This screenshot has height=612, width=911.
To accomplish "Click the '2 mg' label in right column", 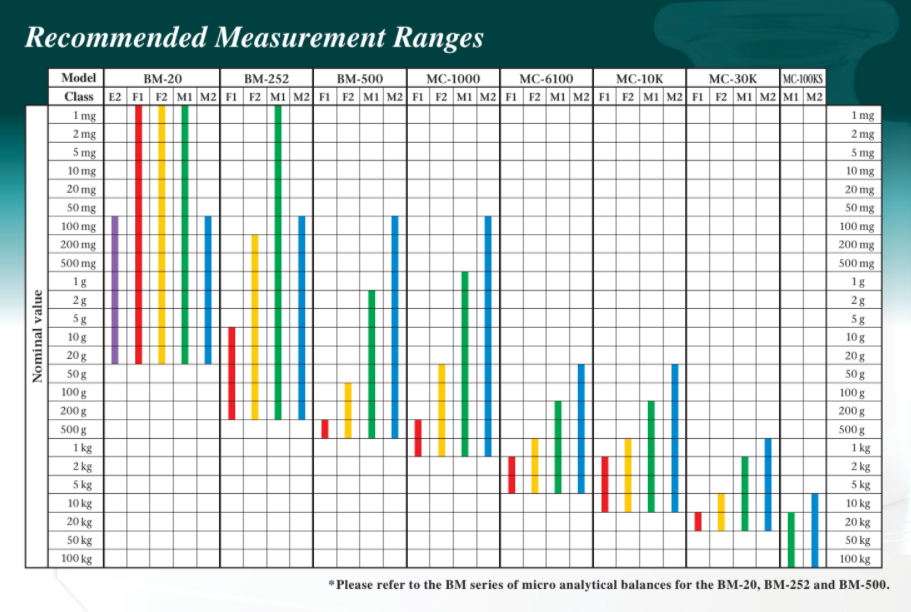I will 863,134.
